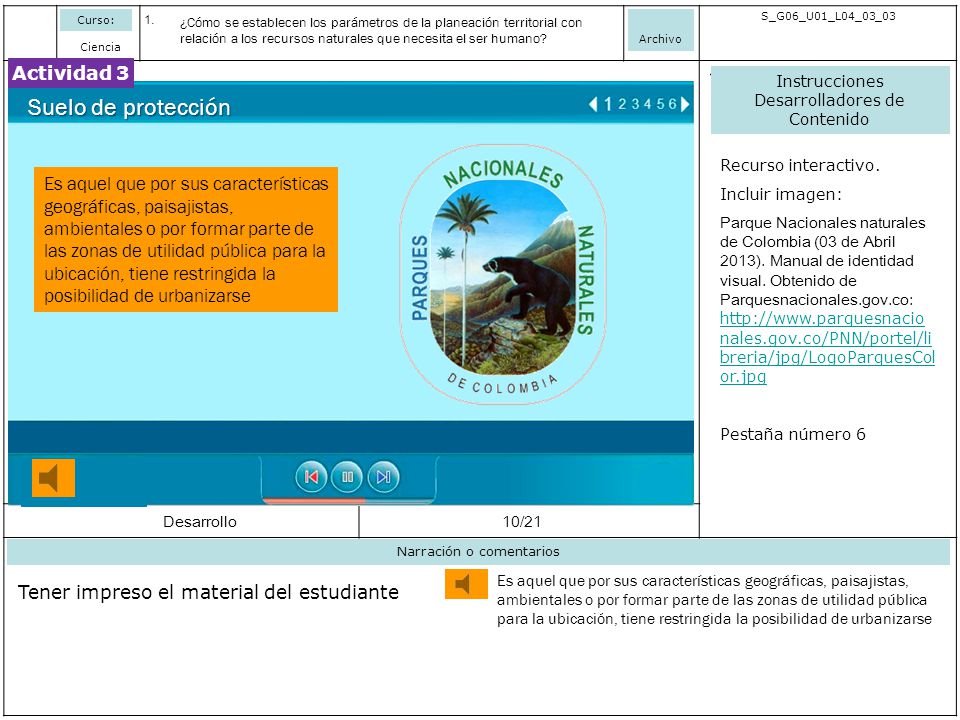Select page 5 in the slide navigator
This screenshot has height=720, width=960.
tap(660, 104)
